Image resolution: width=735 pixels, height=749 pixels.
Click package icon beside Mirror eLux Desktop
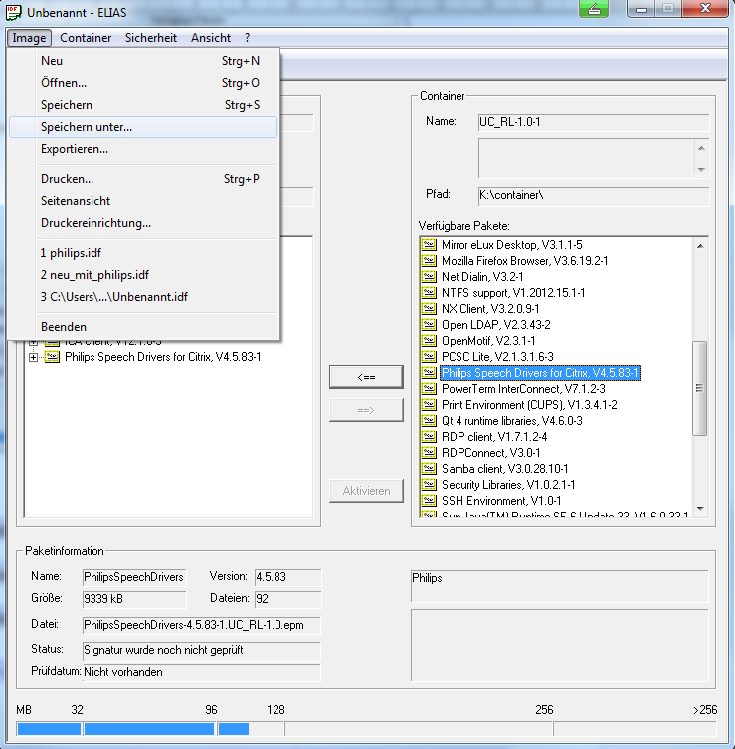click(x=429, y=245)
